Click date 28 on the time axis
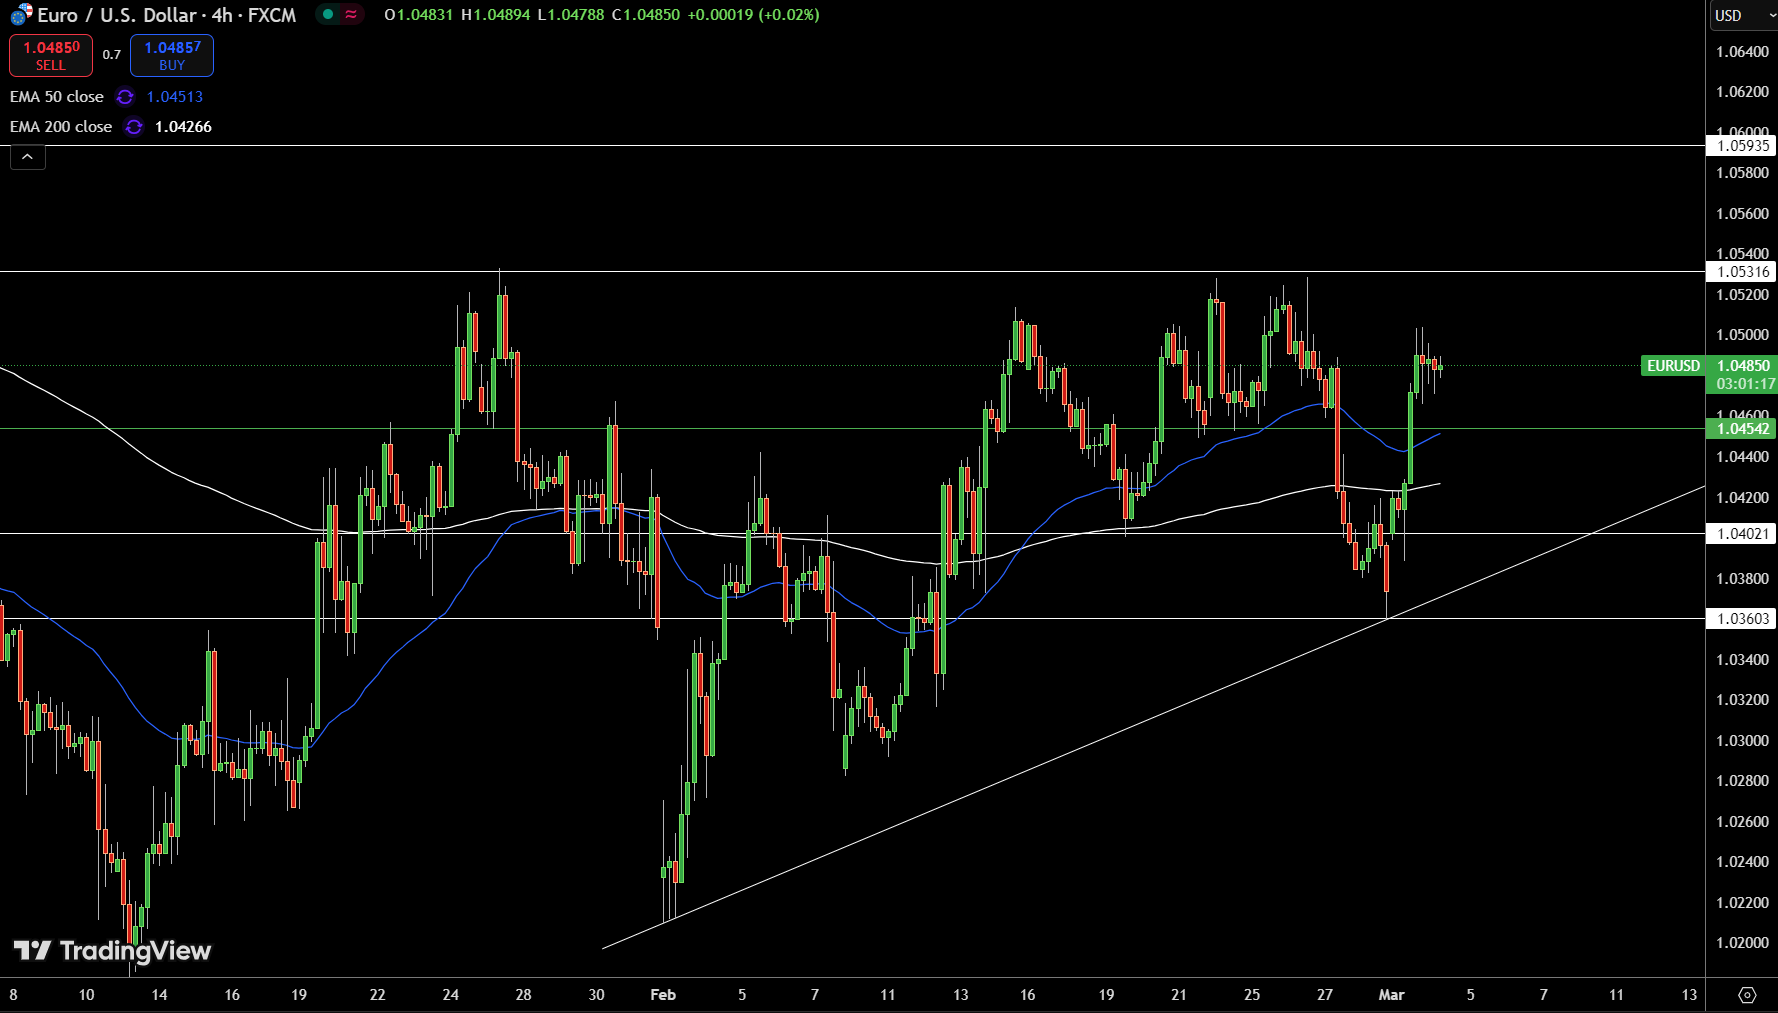This screenshot has height=1013, width=1778. click(x=523, y=995)
